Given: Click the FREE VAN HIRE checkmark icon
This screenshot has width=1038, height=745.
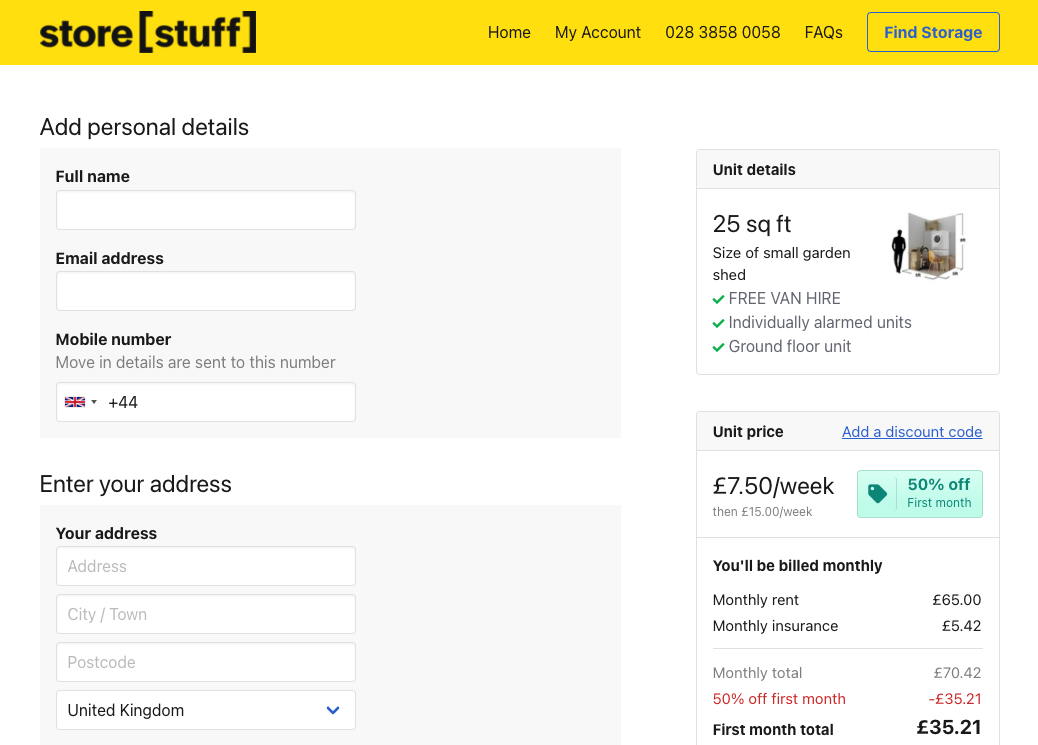Looking at the screenshot, I should pos(718,299).
